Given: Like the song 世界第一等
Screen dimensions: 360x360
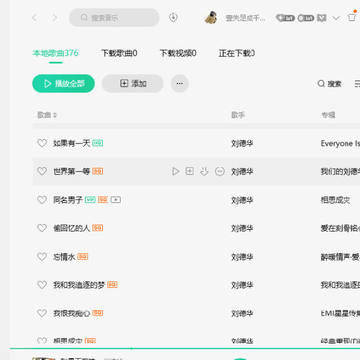Looking at the screenshot, I should pyautogui.click(x=42, y=171).
